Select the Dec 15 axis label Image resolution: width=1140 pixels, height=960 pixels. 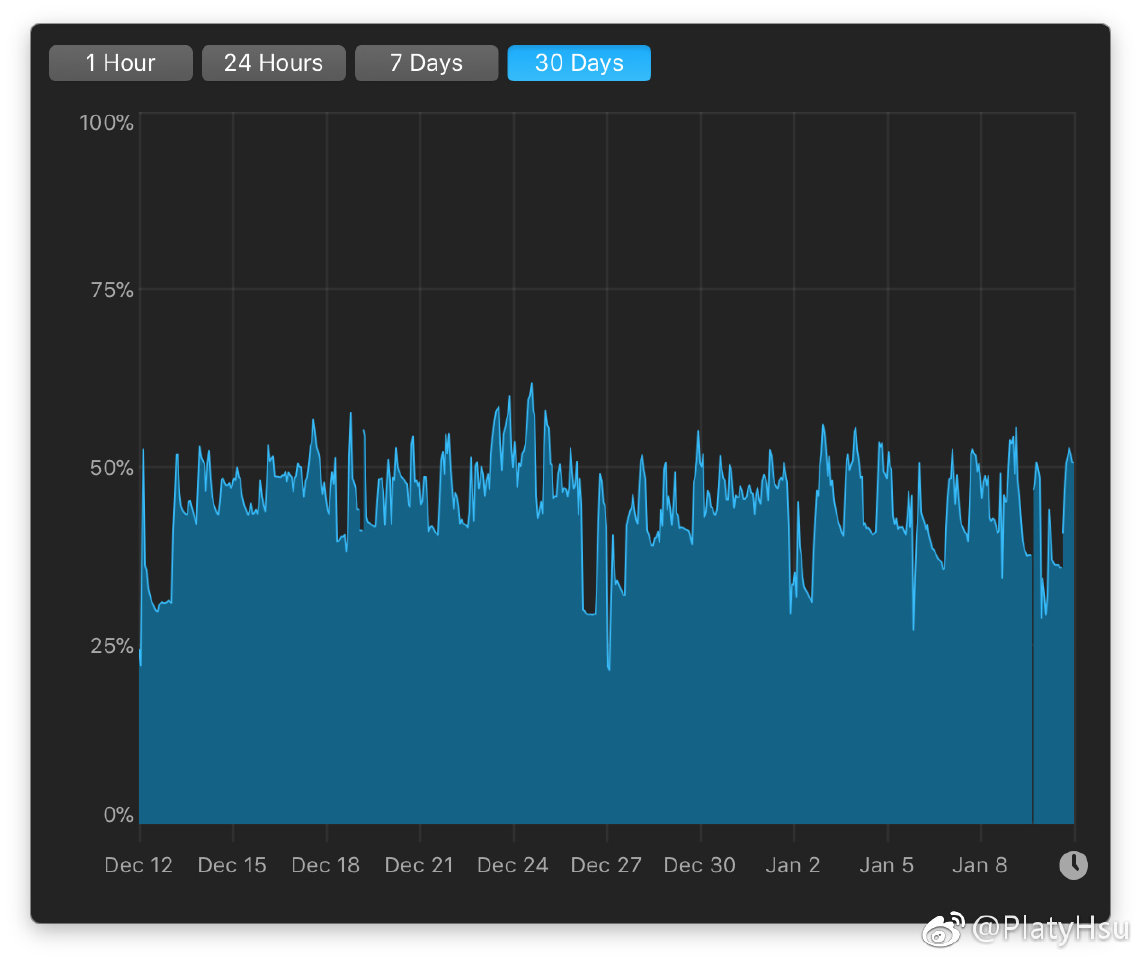(x=232, y=865)
